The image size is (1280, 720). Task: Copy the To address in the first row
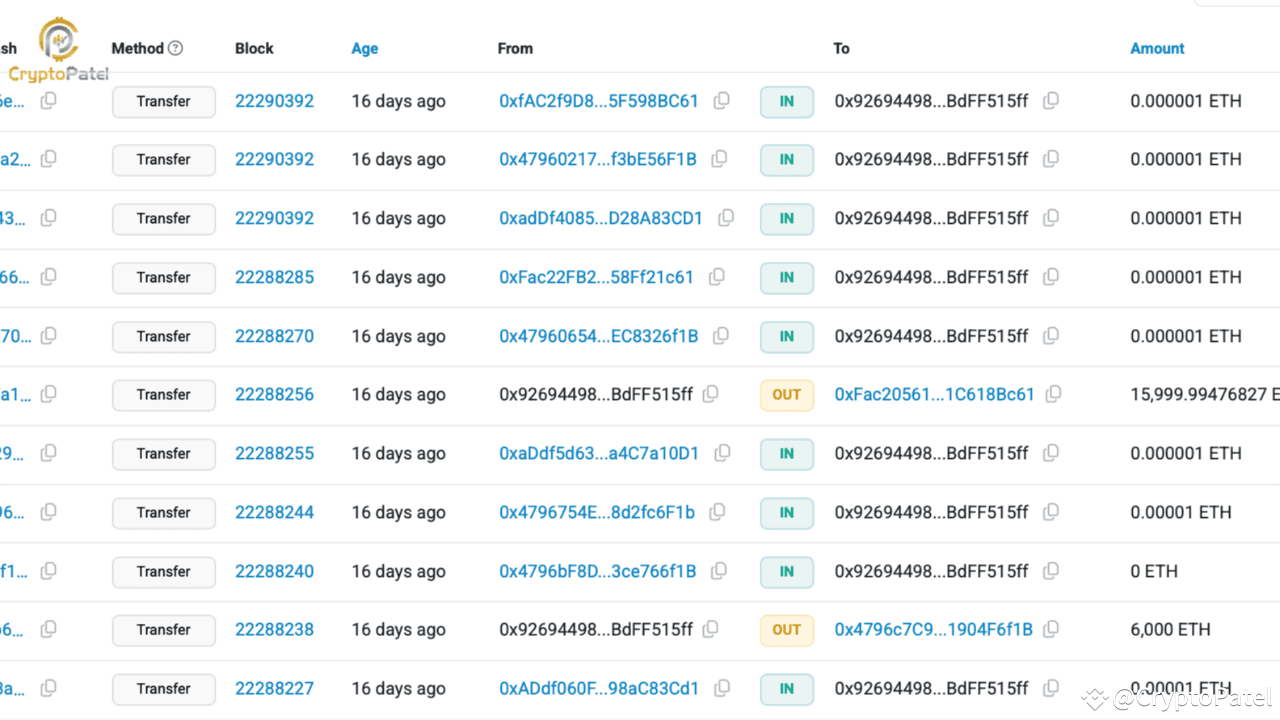[x=1051, y=101]
